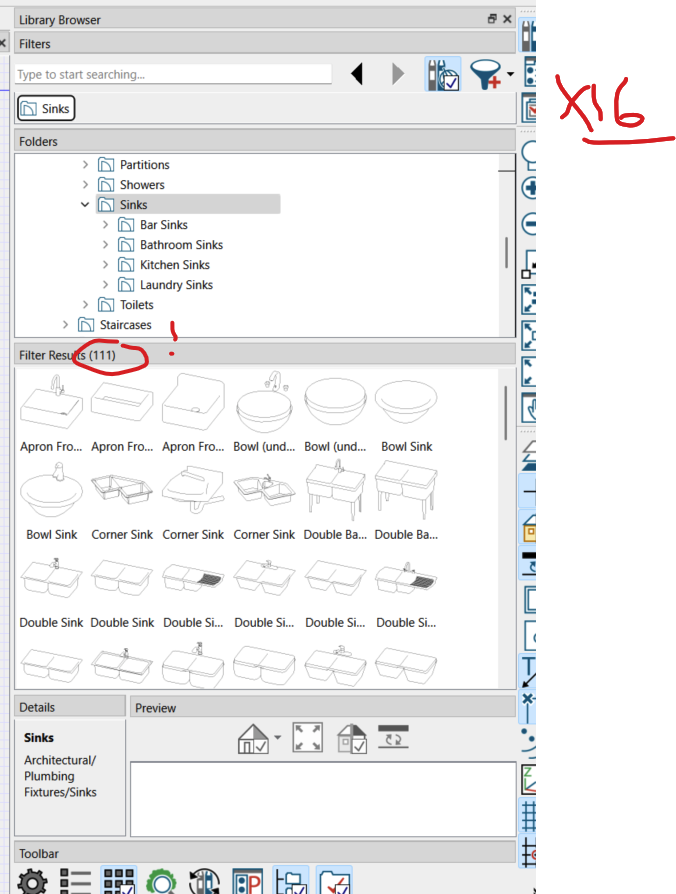Click the green gear search catalogs icon
The image size is (676, 894).
click(x=162, y=881)
